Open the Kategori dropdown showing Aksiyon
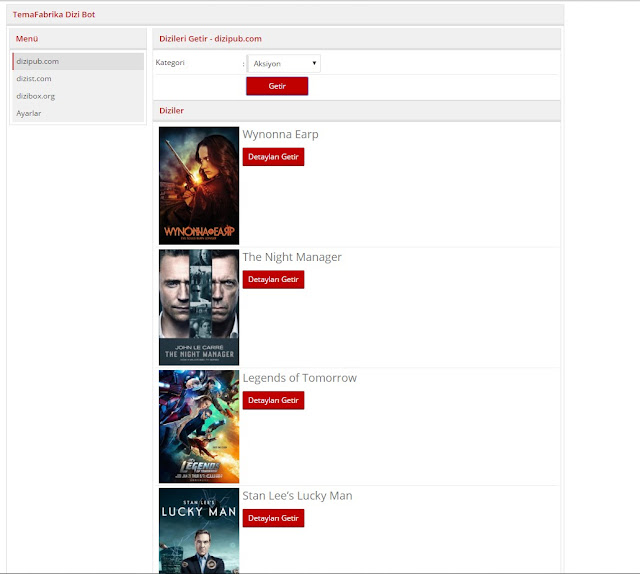The height and width of the screenshot is (574, 640). point(284,64)
